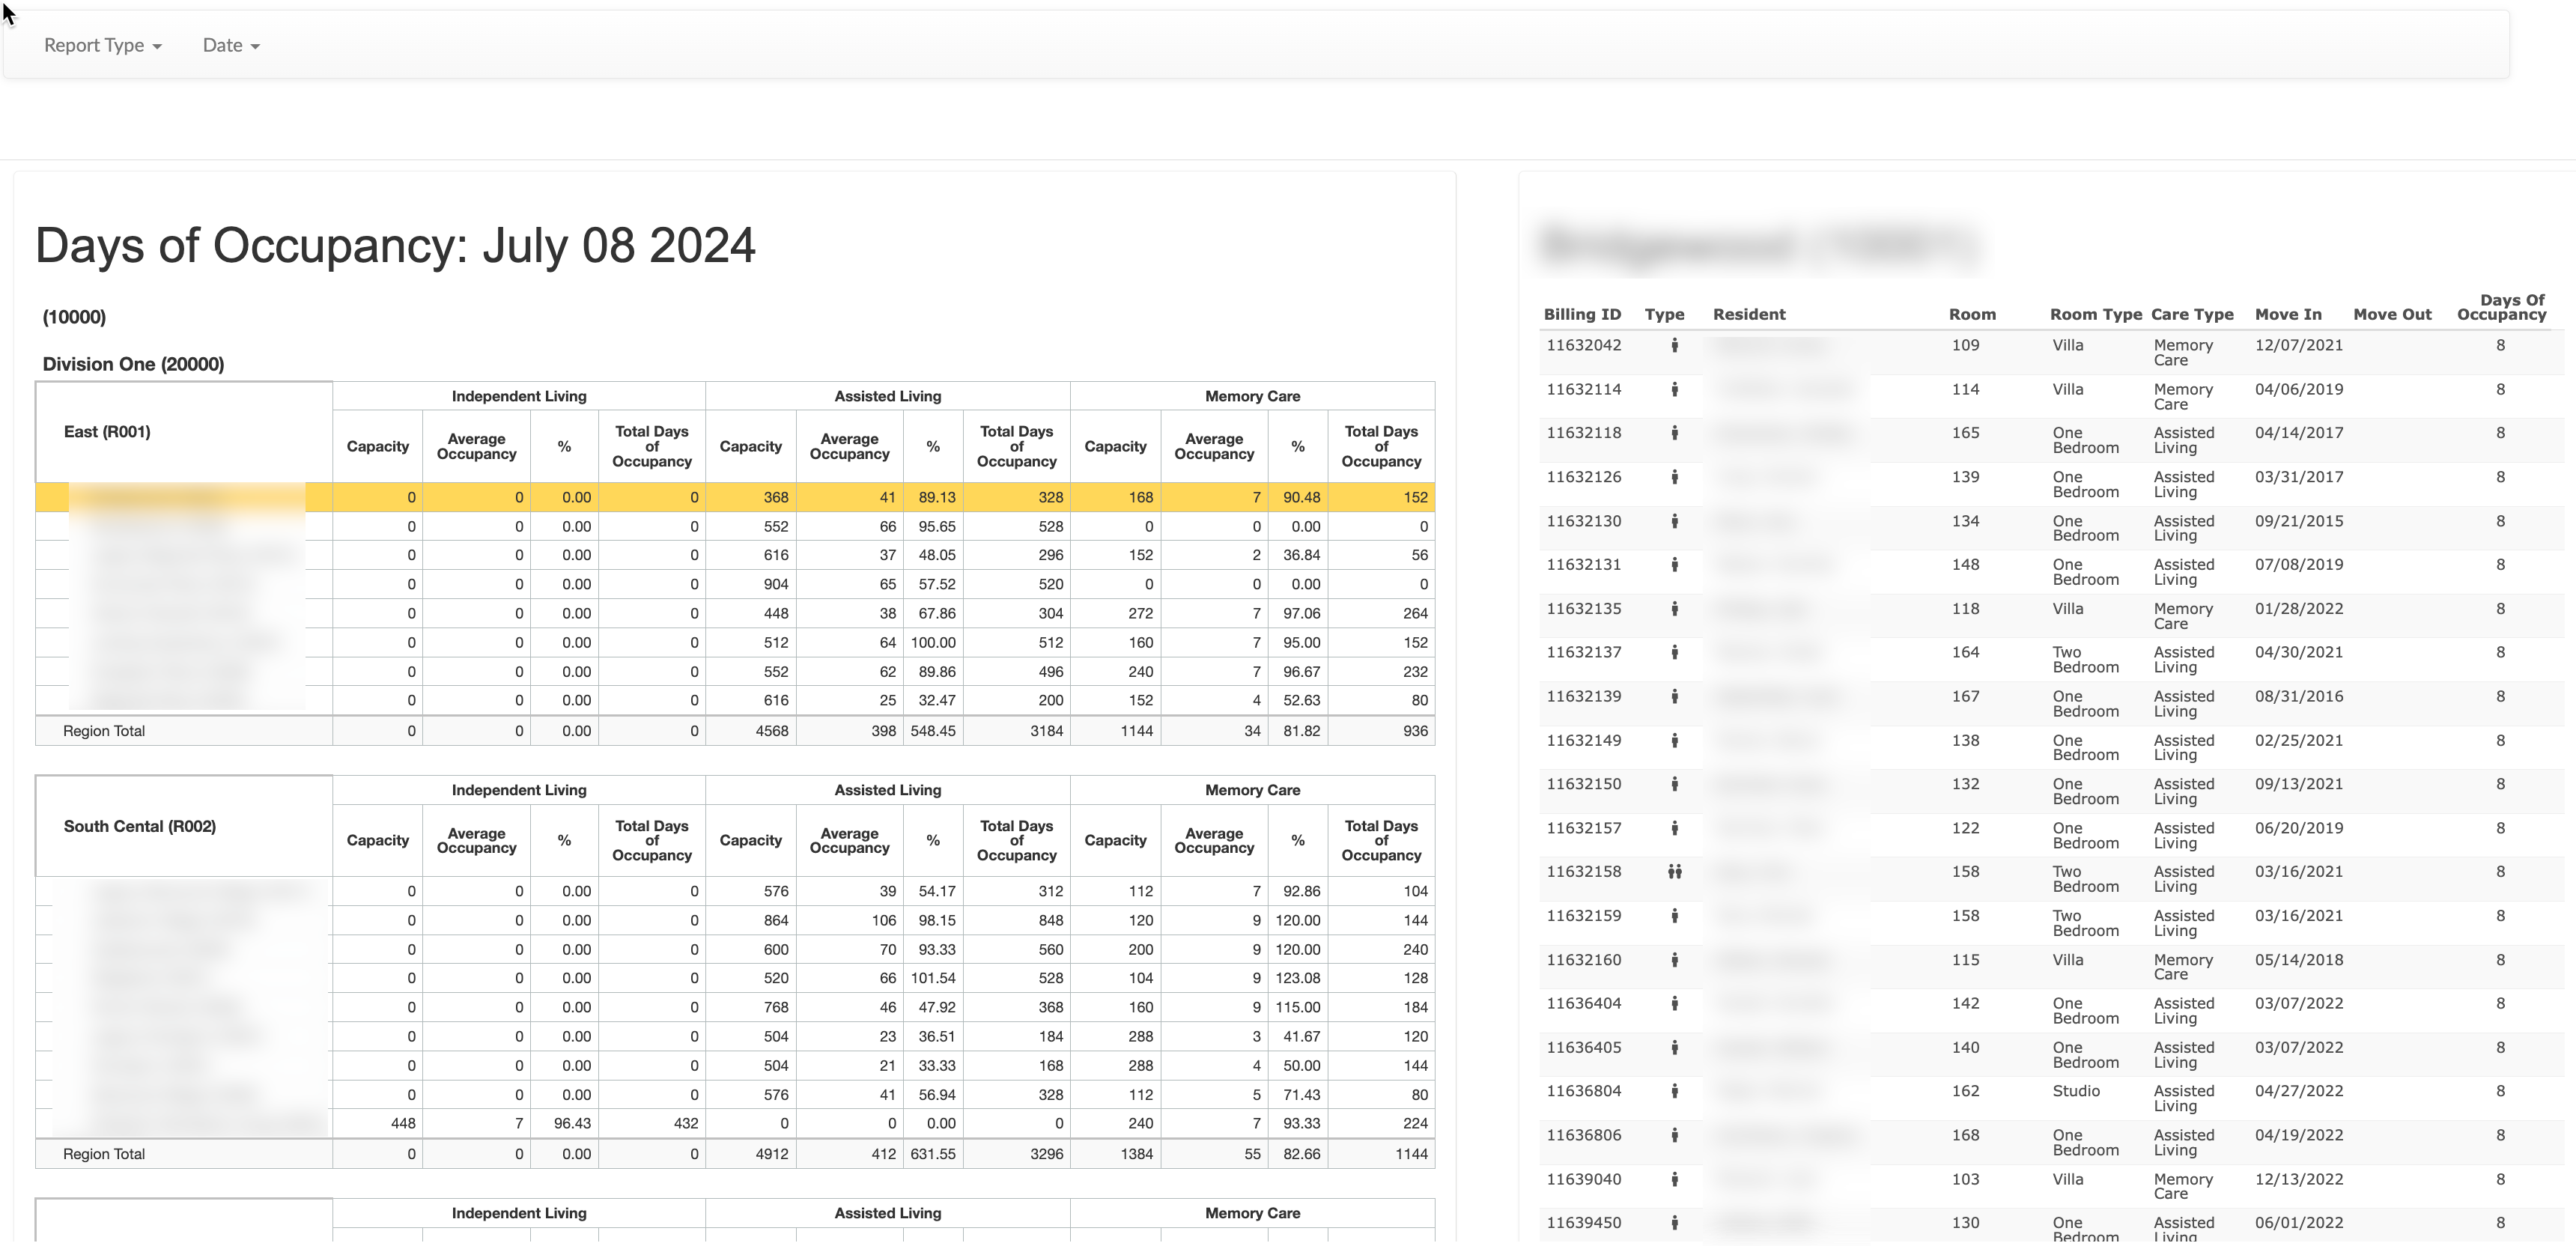Click two-person icon for billing 11632158
This screenshot has width=2576, height=1246.
1674,872
